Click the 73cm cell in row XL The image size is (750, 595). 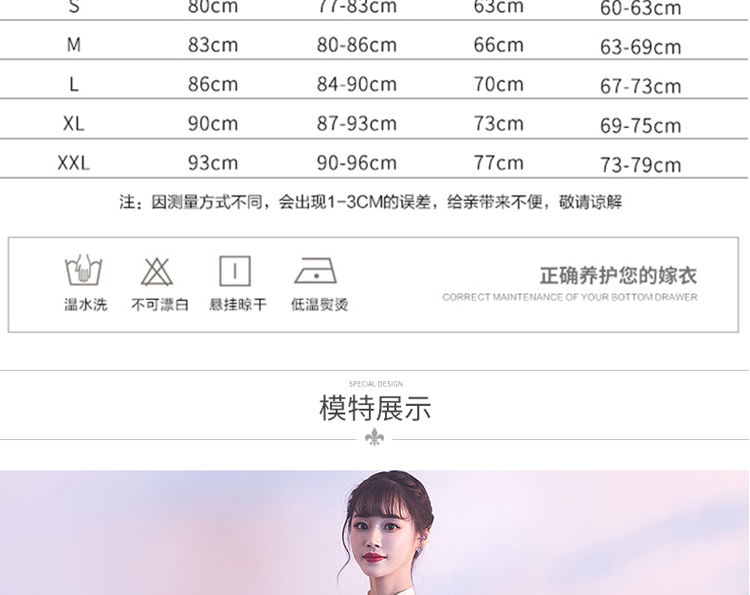tap(498, 123)
